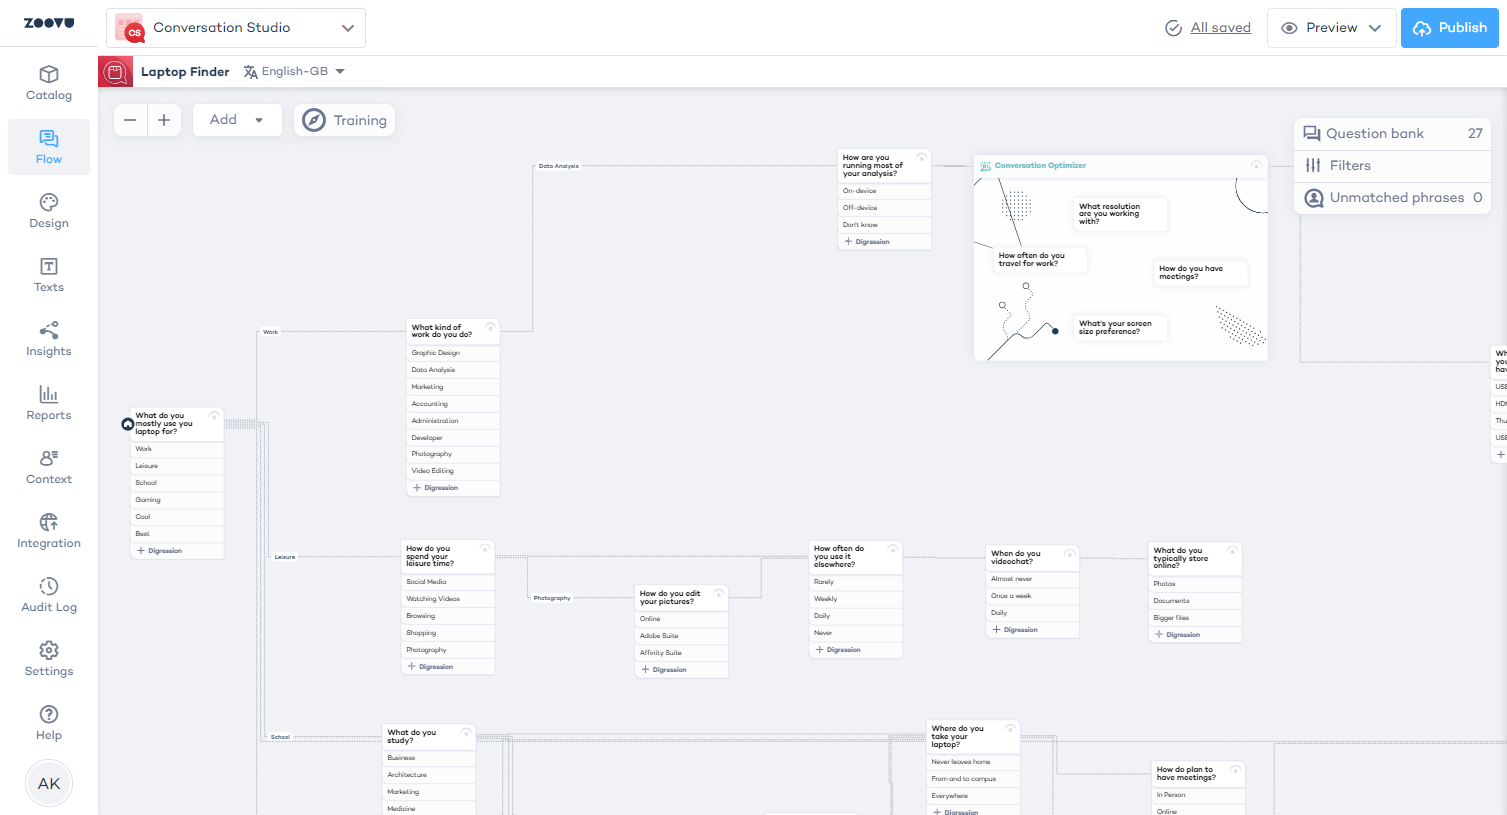Zoom out the canvas with minus button
The image size is (1507, 815).
tap(130, 120)
